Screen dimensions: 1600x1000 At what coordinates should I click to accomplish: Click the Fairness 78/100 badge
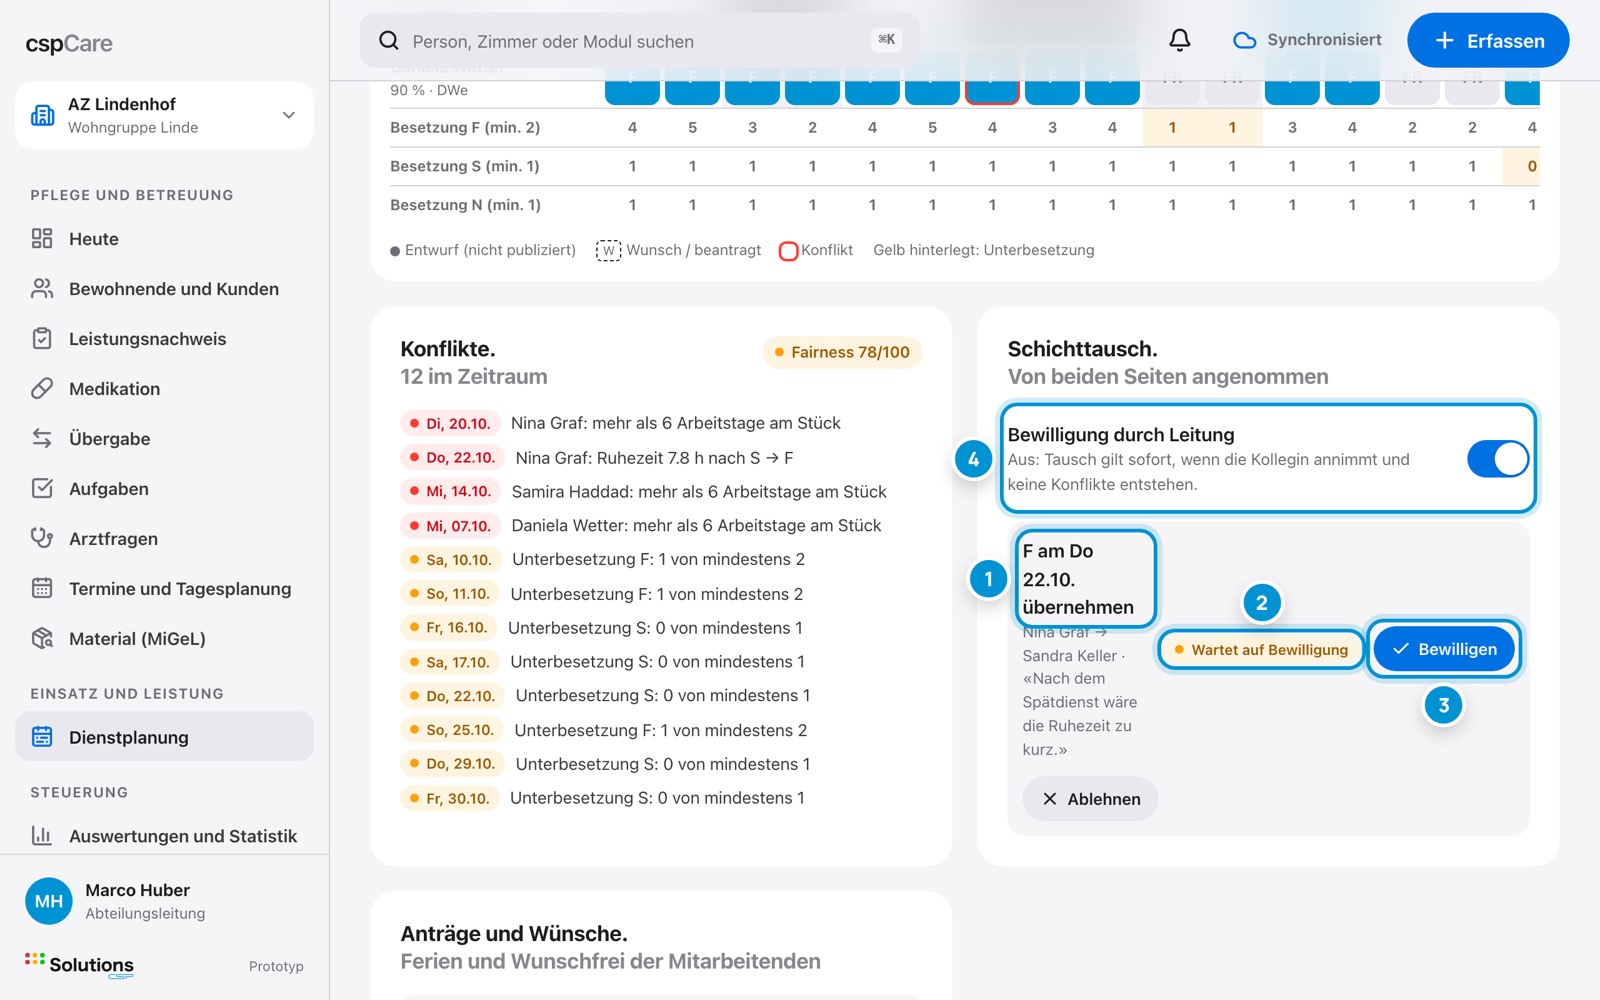(842, 352)
